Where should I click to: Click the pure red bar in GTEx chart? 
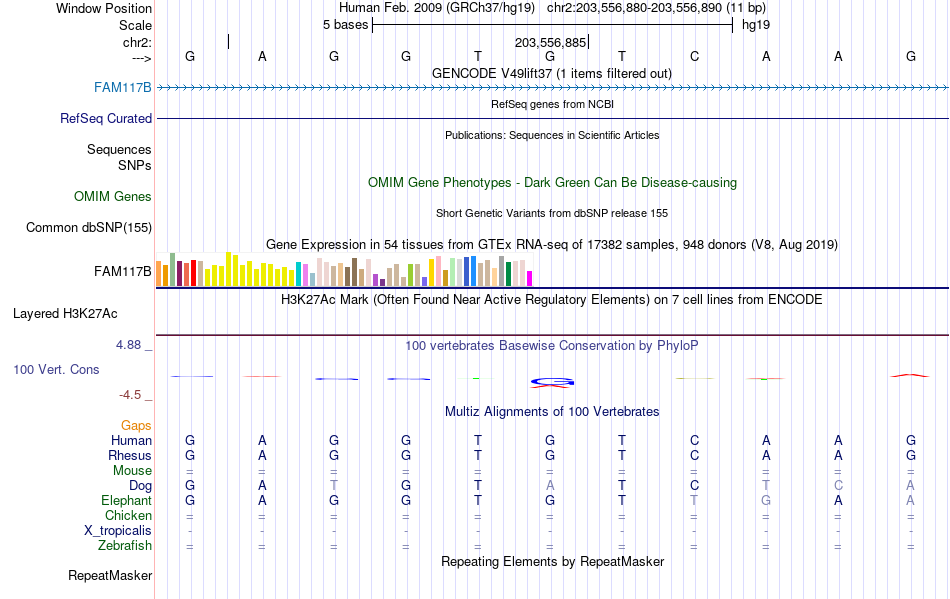[193, 273]
